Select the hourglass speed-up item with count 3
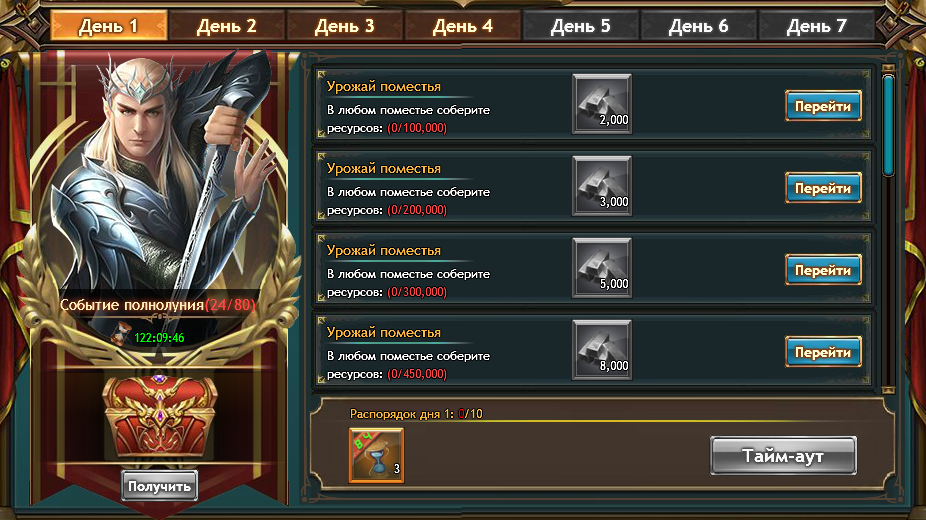 pos(376,455)
